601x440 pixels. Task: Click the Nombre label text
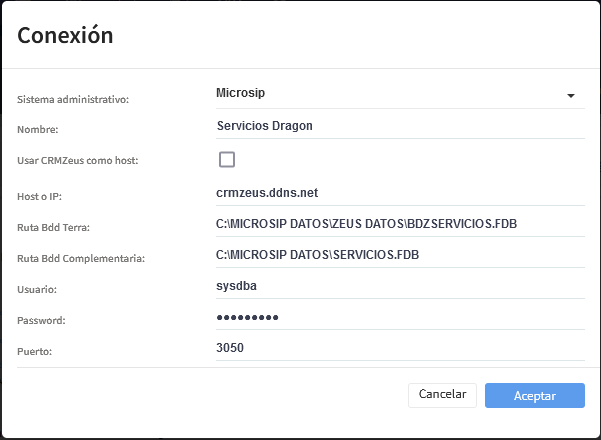click(x=38, y=130)
